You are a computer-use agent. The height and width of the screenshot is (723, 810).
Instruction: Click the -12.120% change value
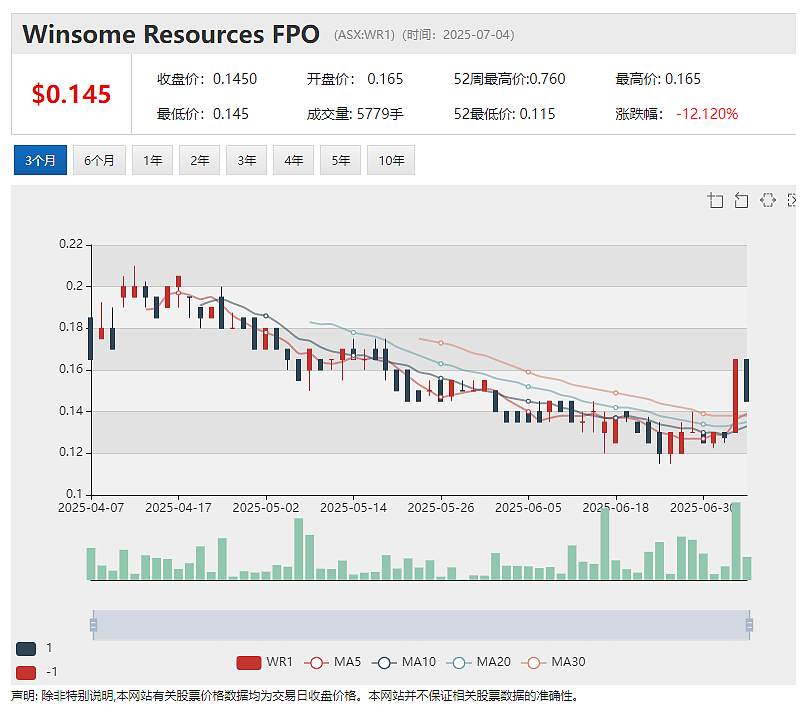click(707, 114)
